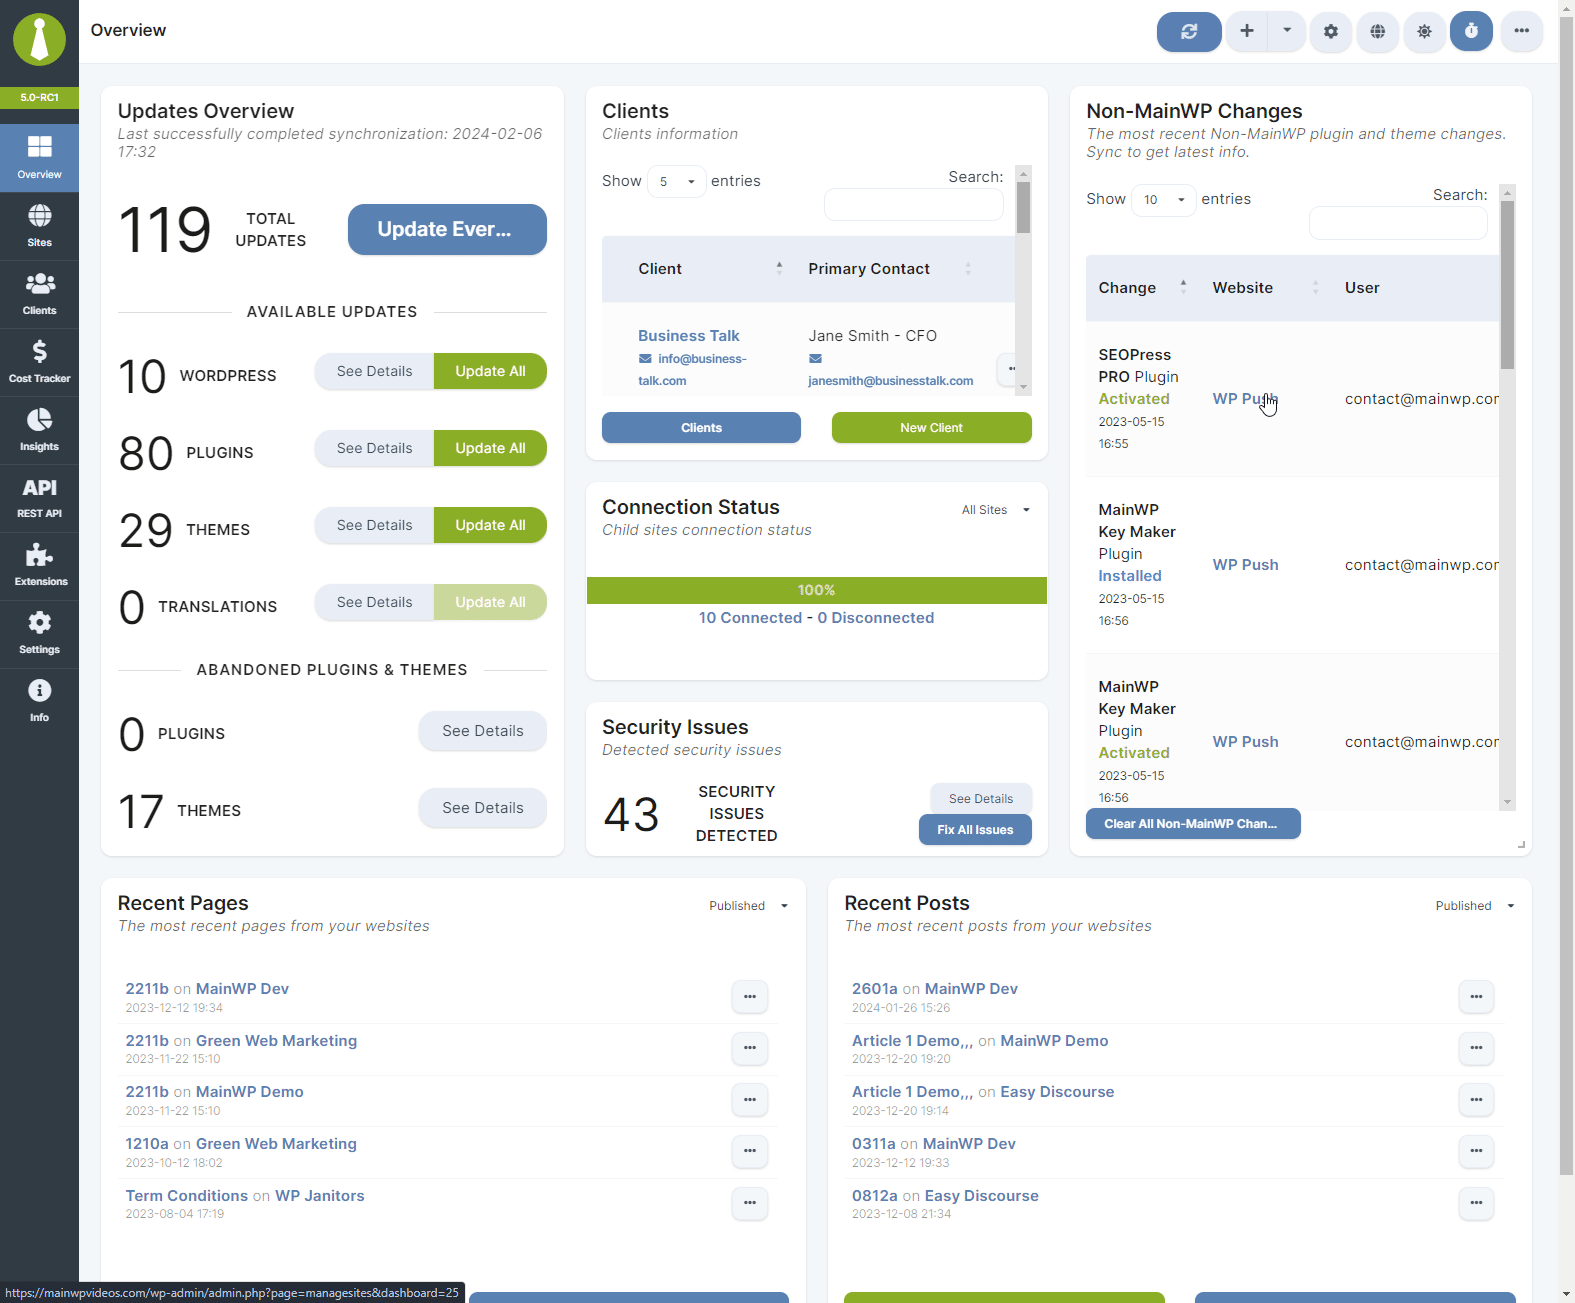Click the Non-MainWP Changes scrollbar thumb
1575x1303 pixels.
tap(1507, 286)
